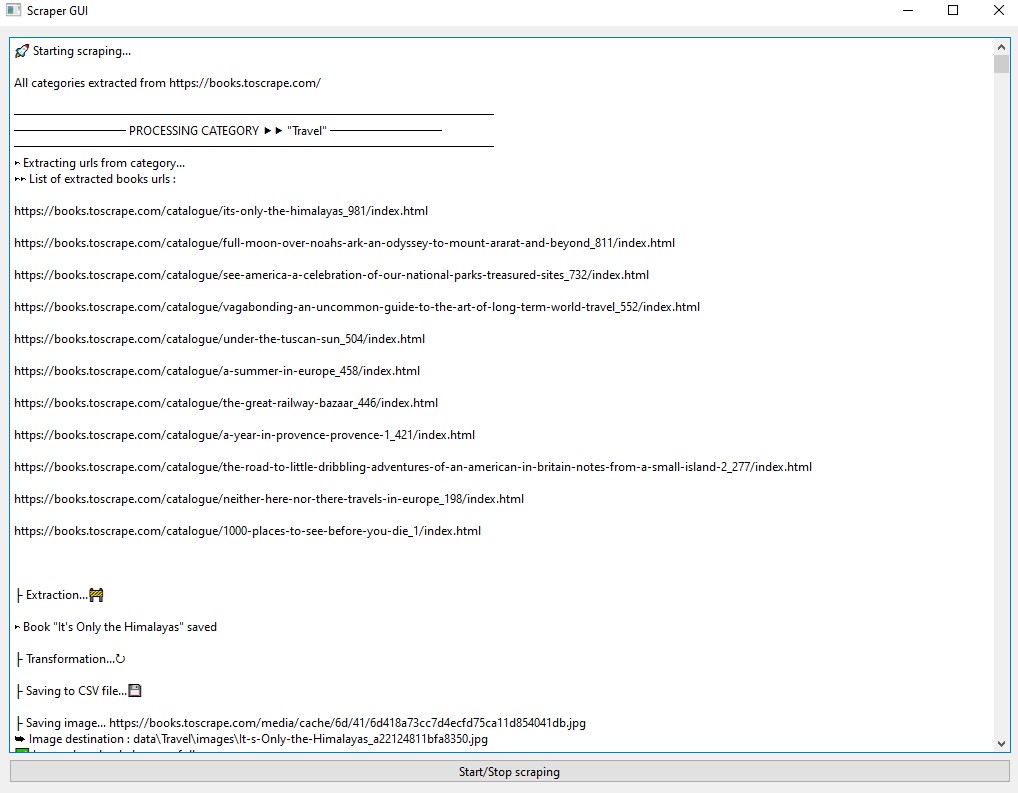Screen dimensions: 1018x793
Task: Click the Scraper GUI title bar app icon
Action: pyautogui.click(x=13, y=11)
